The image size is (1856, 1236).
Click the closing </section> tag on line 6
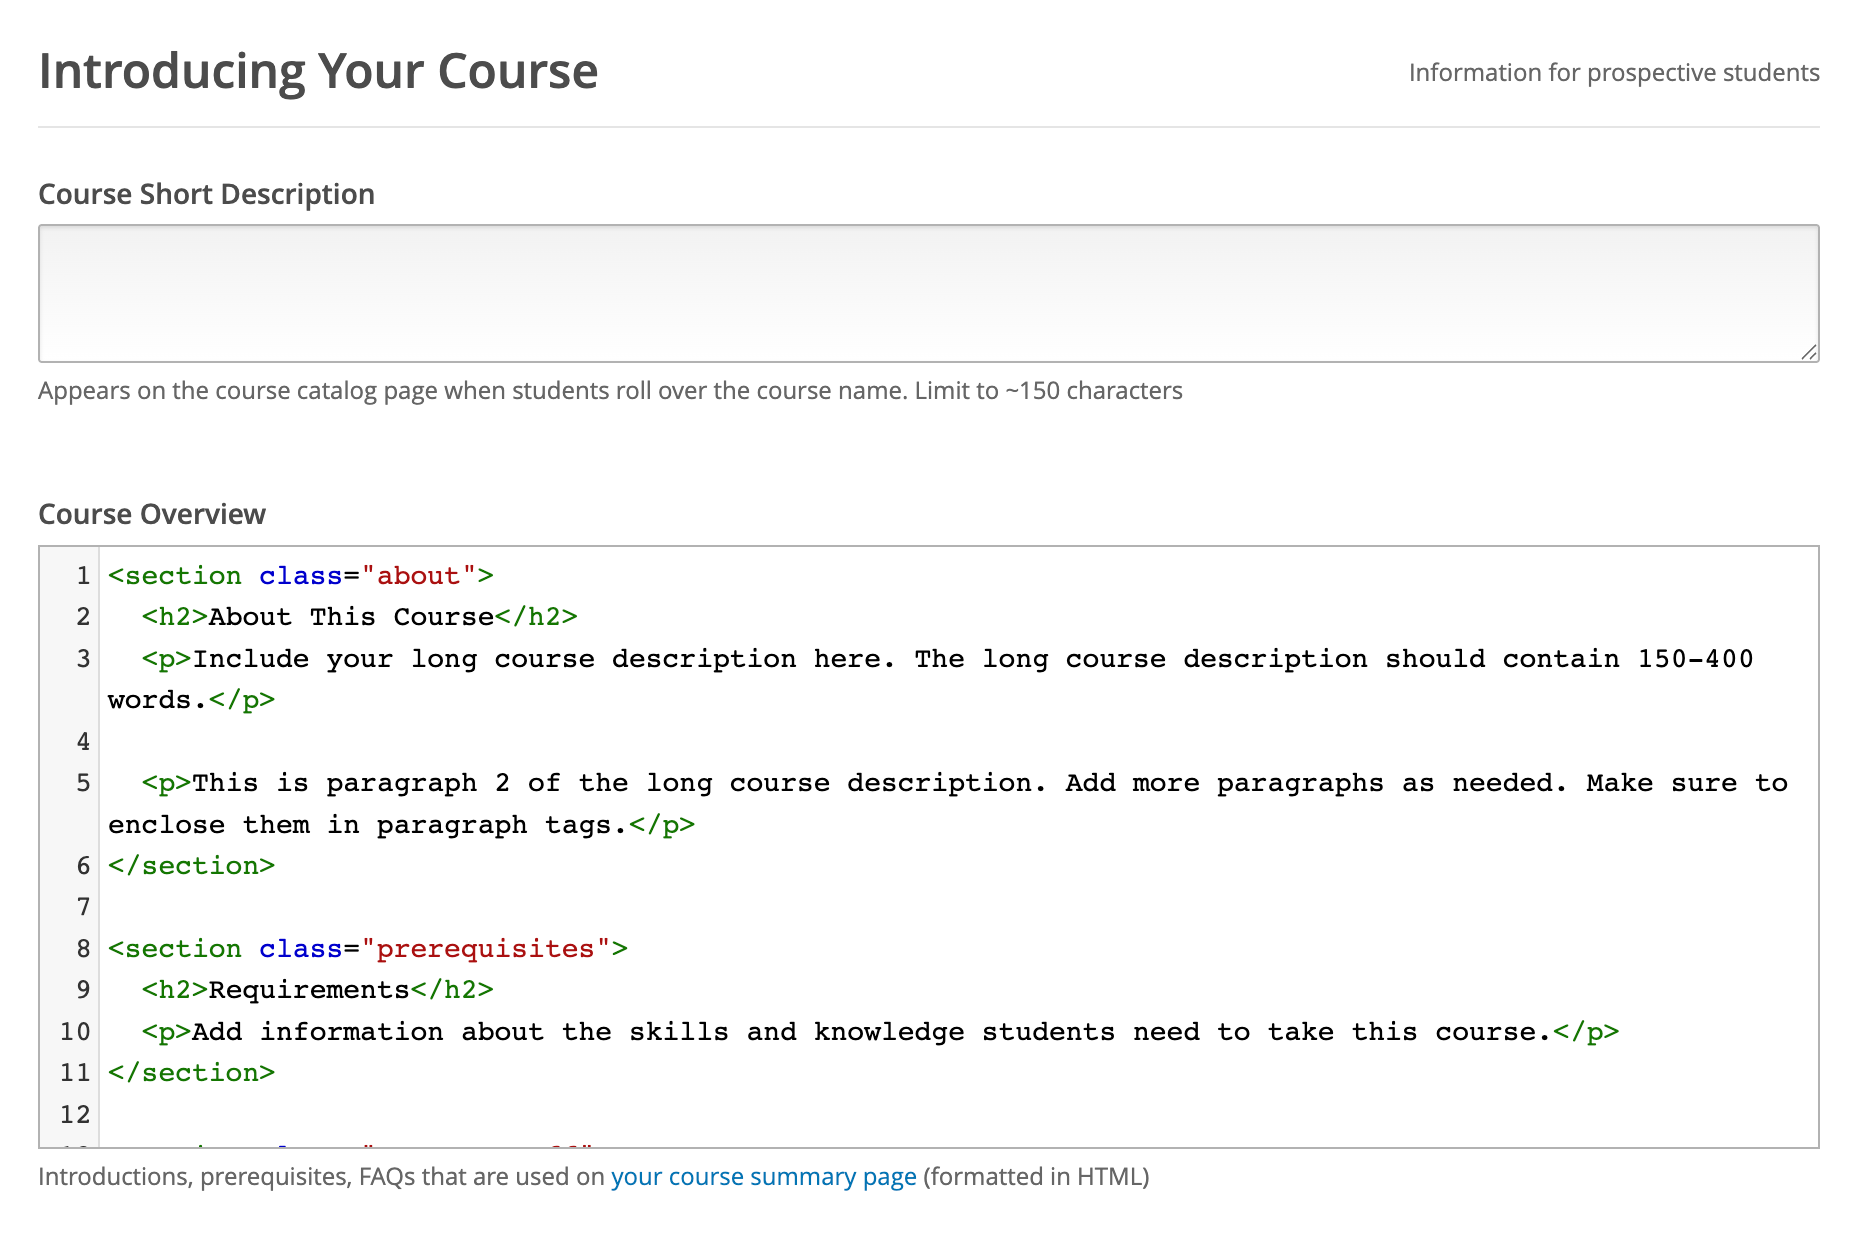coord(191,866)
